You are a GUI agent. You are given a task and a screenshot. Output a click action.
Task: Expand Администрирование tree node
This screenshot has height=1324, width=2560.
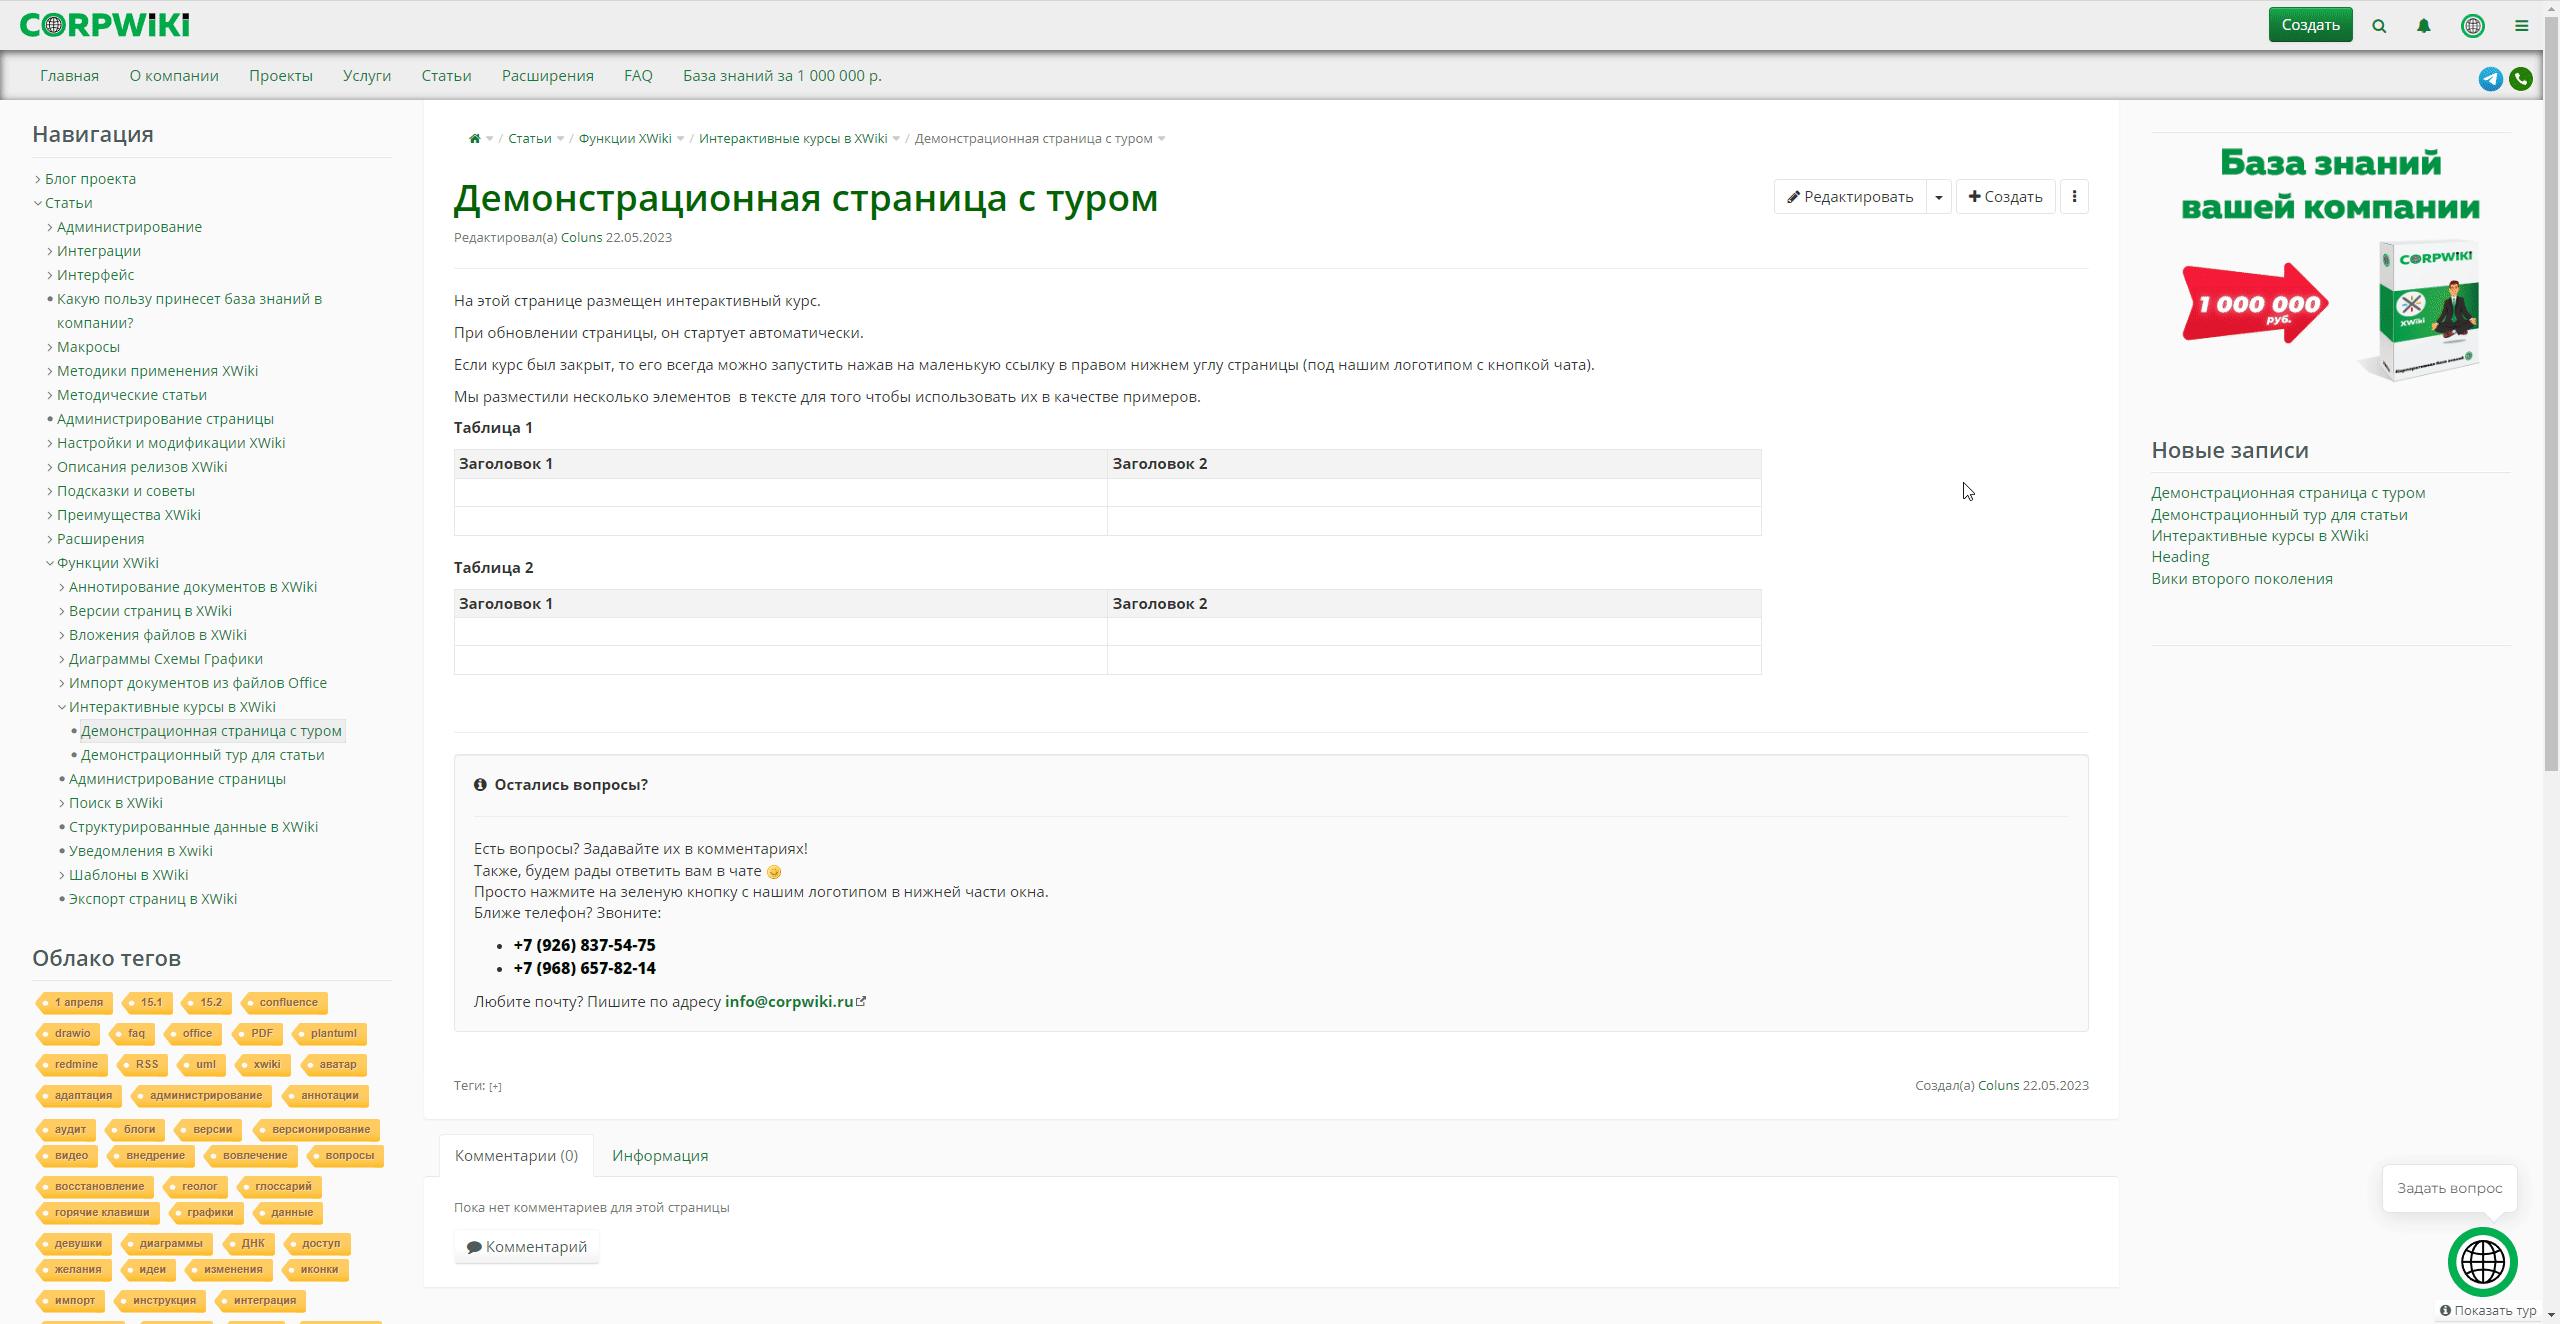[50, 227]
